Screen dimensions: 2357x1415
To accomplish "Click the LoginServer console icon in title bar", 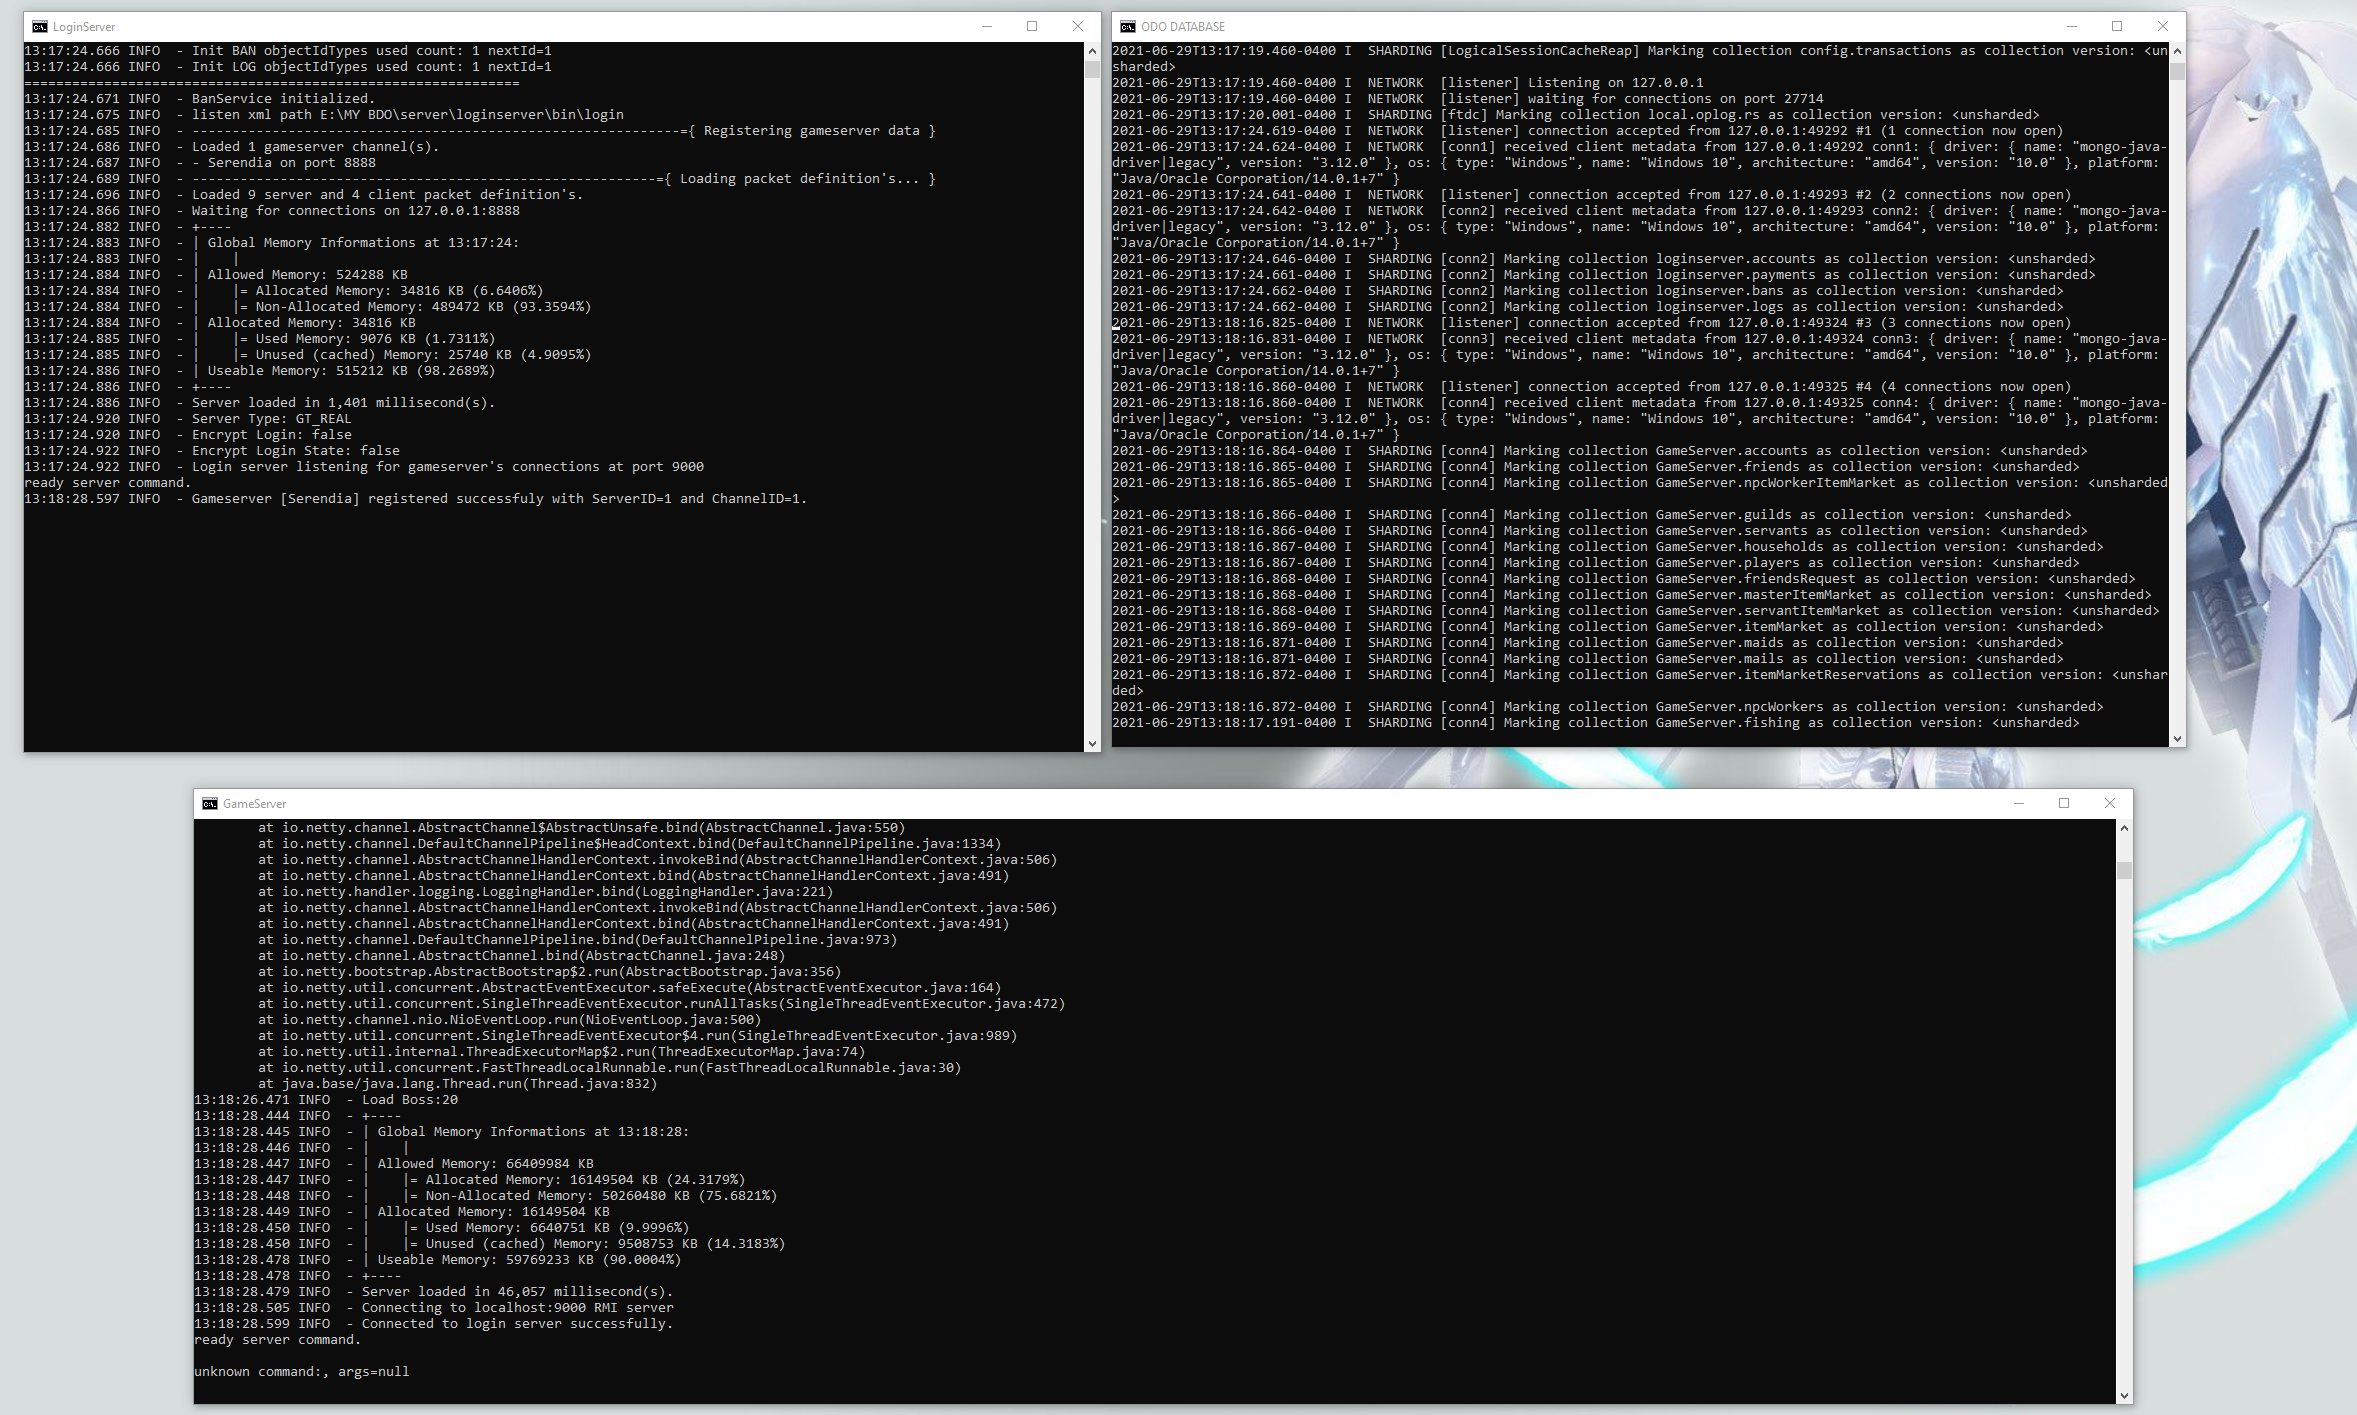I will [x=40, y=27].
